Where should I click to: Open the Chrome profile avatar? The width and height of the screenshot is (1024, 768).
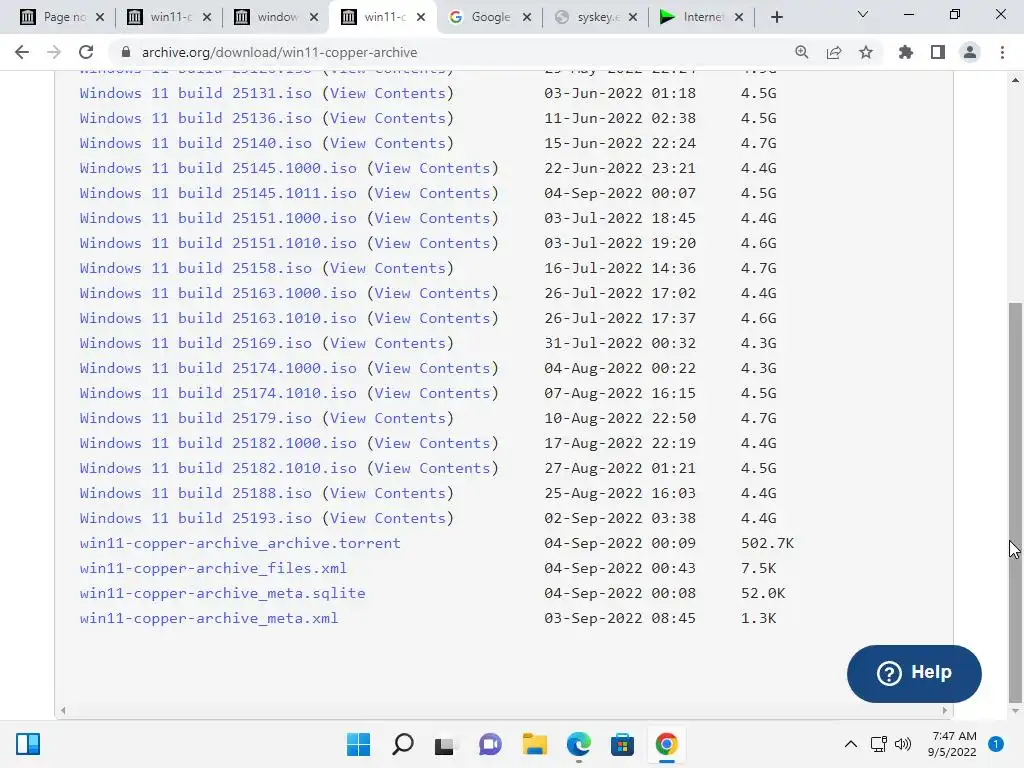(x=970, y=52)
